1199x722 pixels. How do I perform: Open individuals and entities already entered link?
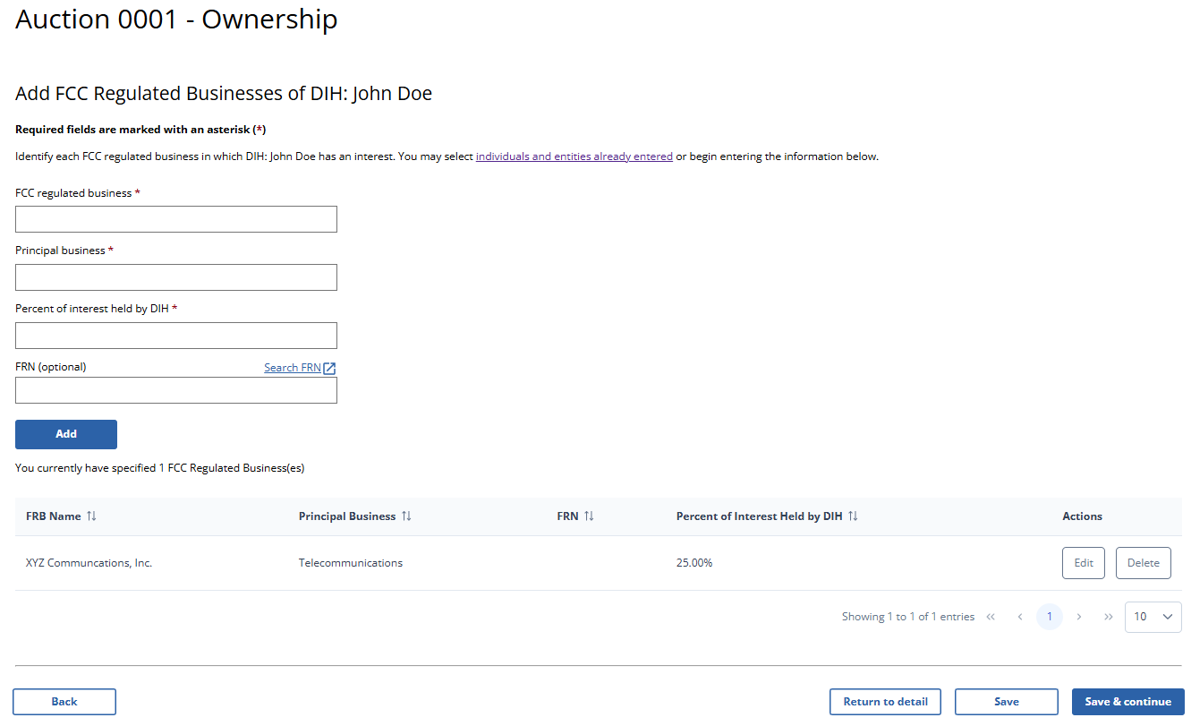point(574,157)
